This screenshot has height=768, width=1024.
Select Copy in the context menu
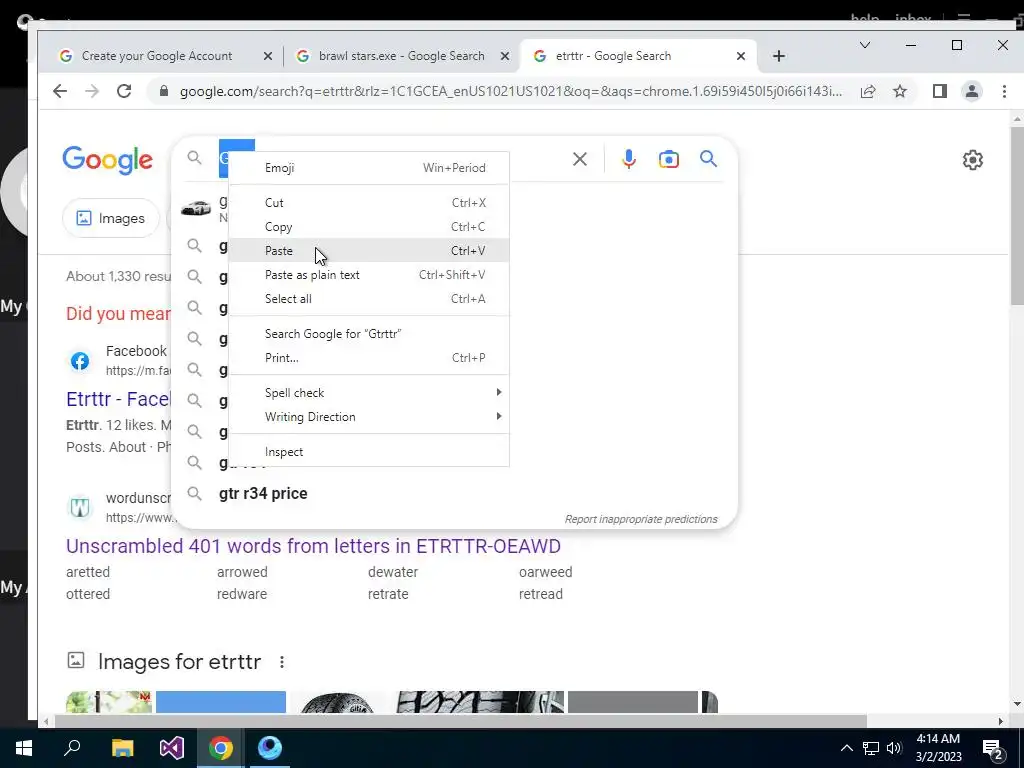369,227
